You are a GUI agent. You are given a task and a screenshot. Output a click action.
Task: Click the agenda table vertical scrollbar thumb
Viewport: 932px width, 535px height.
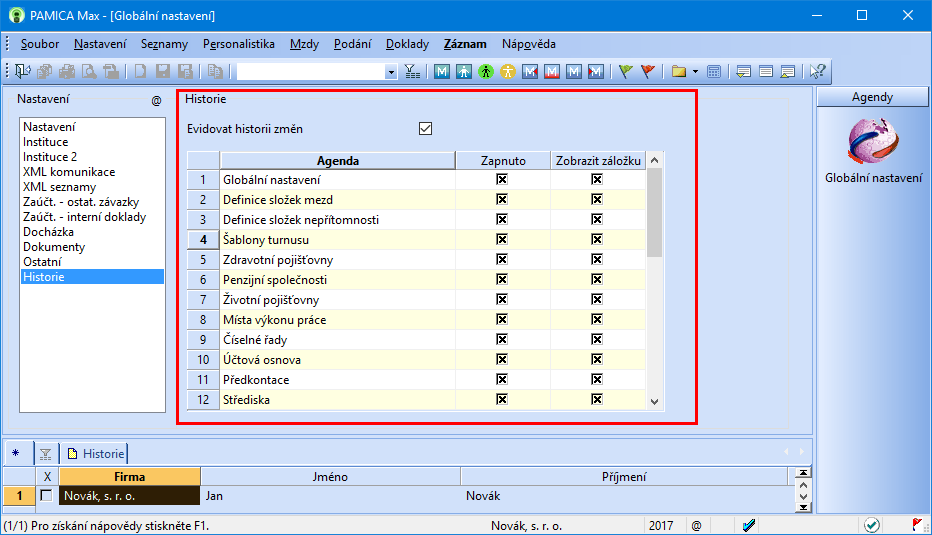[654, 213]
